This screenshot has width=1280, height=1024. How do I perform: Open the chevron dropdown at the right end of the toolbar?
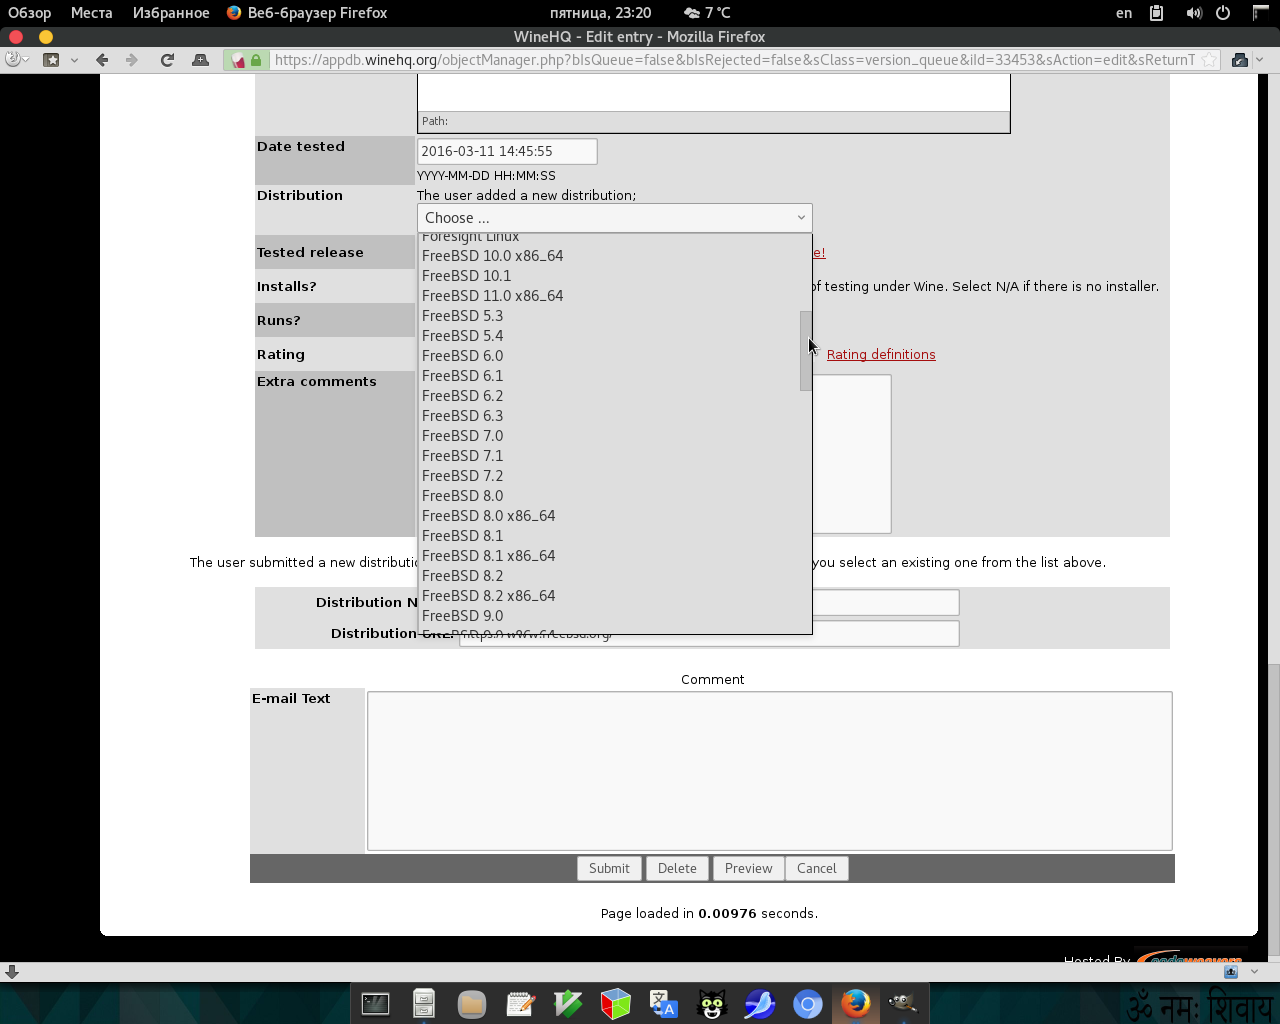[1259, 60]
